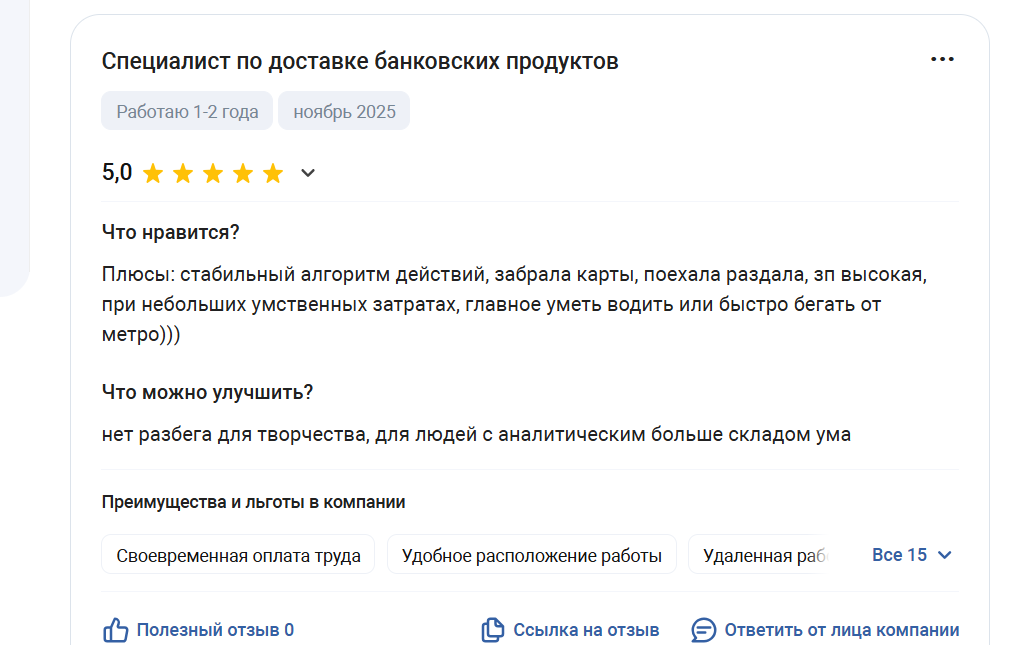Click the chevron next to 'Все 15'
The image size is (1015, 645).
[945, 556]
